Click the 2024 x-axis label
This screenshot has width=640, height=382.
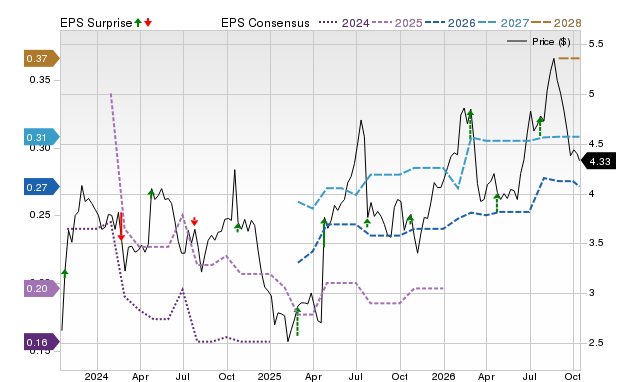click(x=96, y=376)
